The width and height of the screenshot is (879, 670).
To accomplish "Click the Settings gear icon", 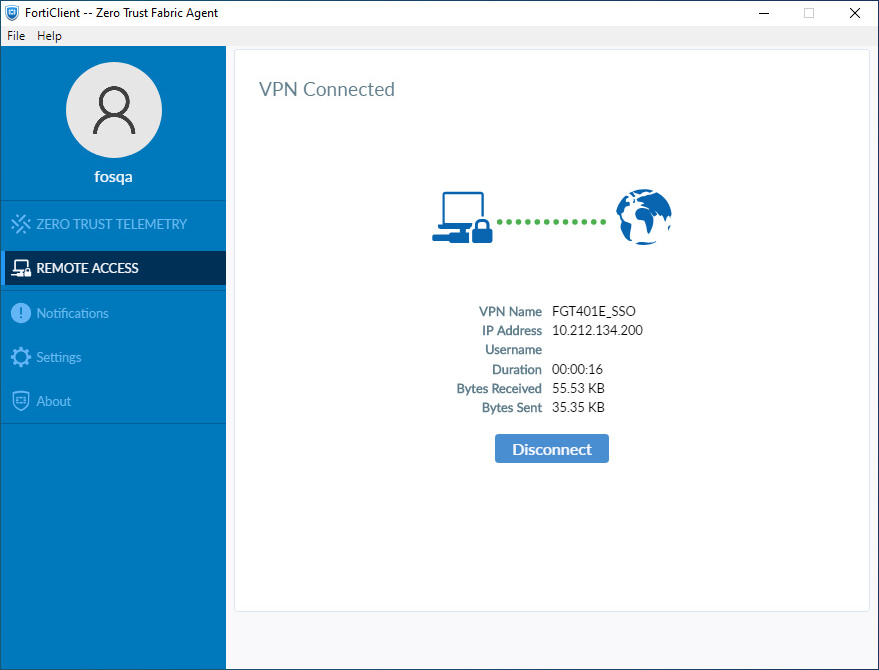I will click(x=20, y=357).
